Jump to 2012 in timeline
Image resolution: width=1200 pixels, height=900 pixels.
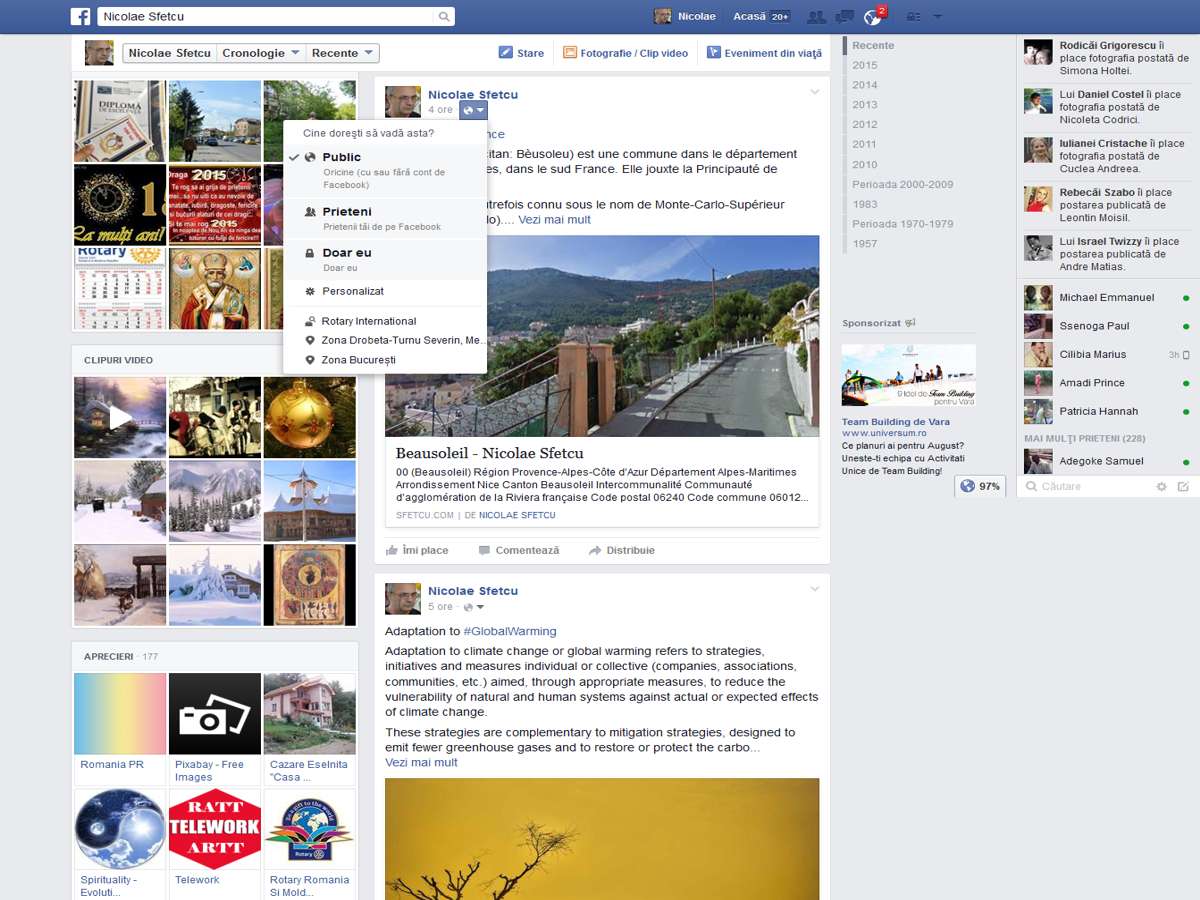(865, 124)
